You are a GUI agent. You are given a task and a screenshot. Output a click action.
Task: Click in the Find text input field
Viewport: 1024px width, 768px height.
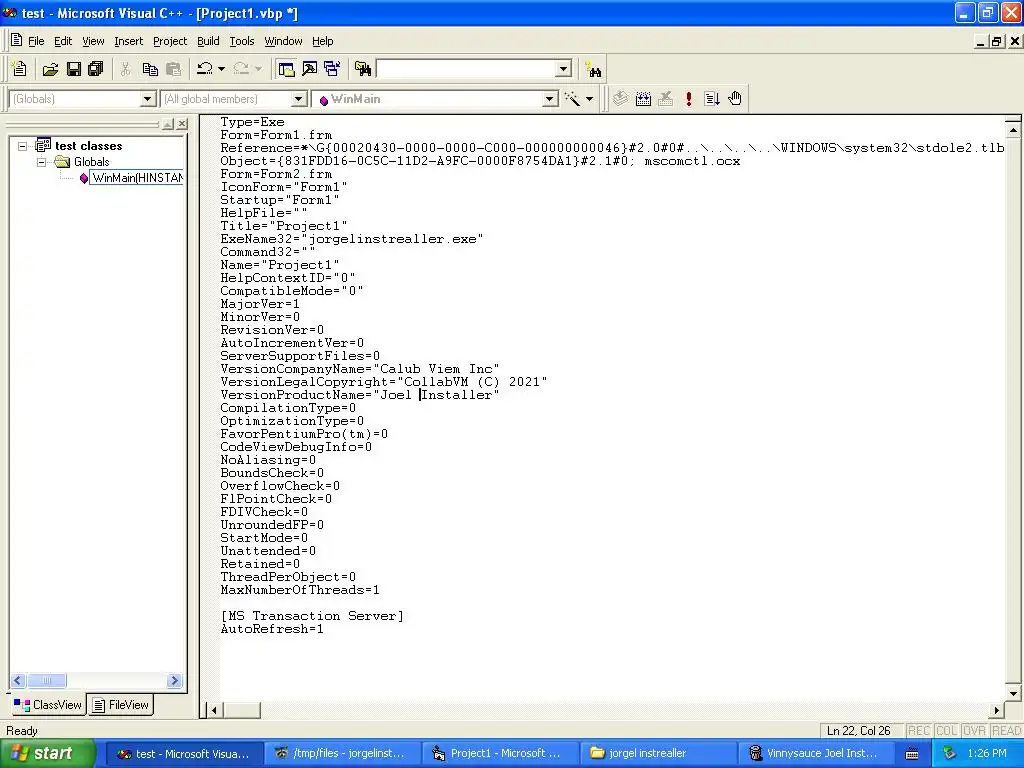(466, 69)
